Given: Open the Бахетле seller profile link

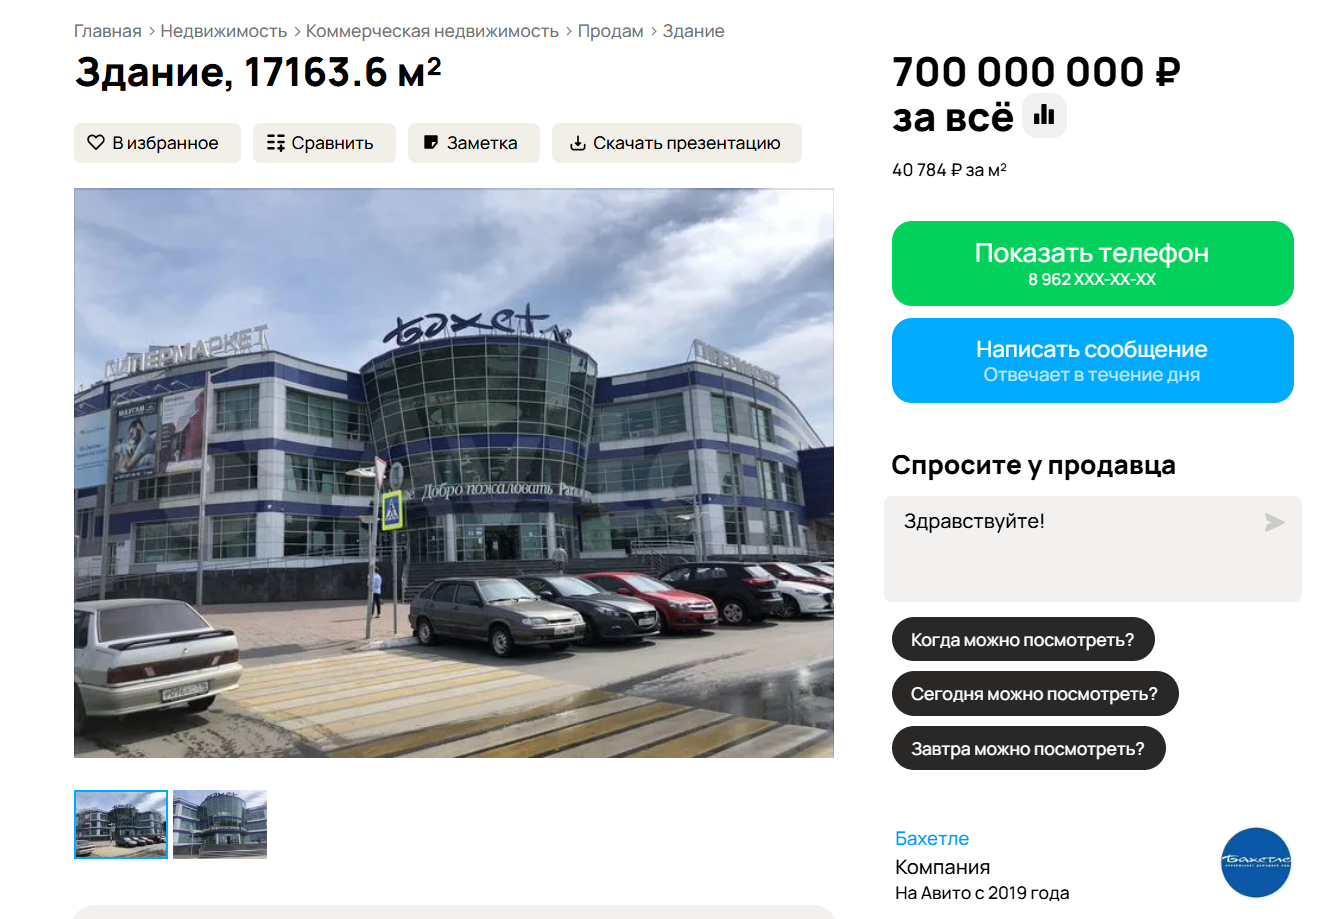Looking at the screenshot, I should point(932,839).
